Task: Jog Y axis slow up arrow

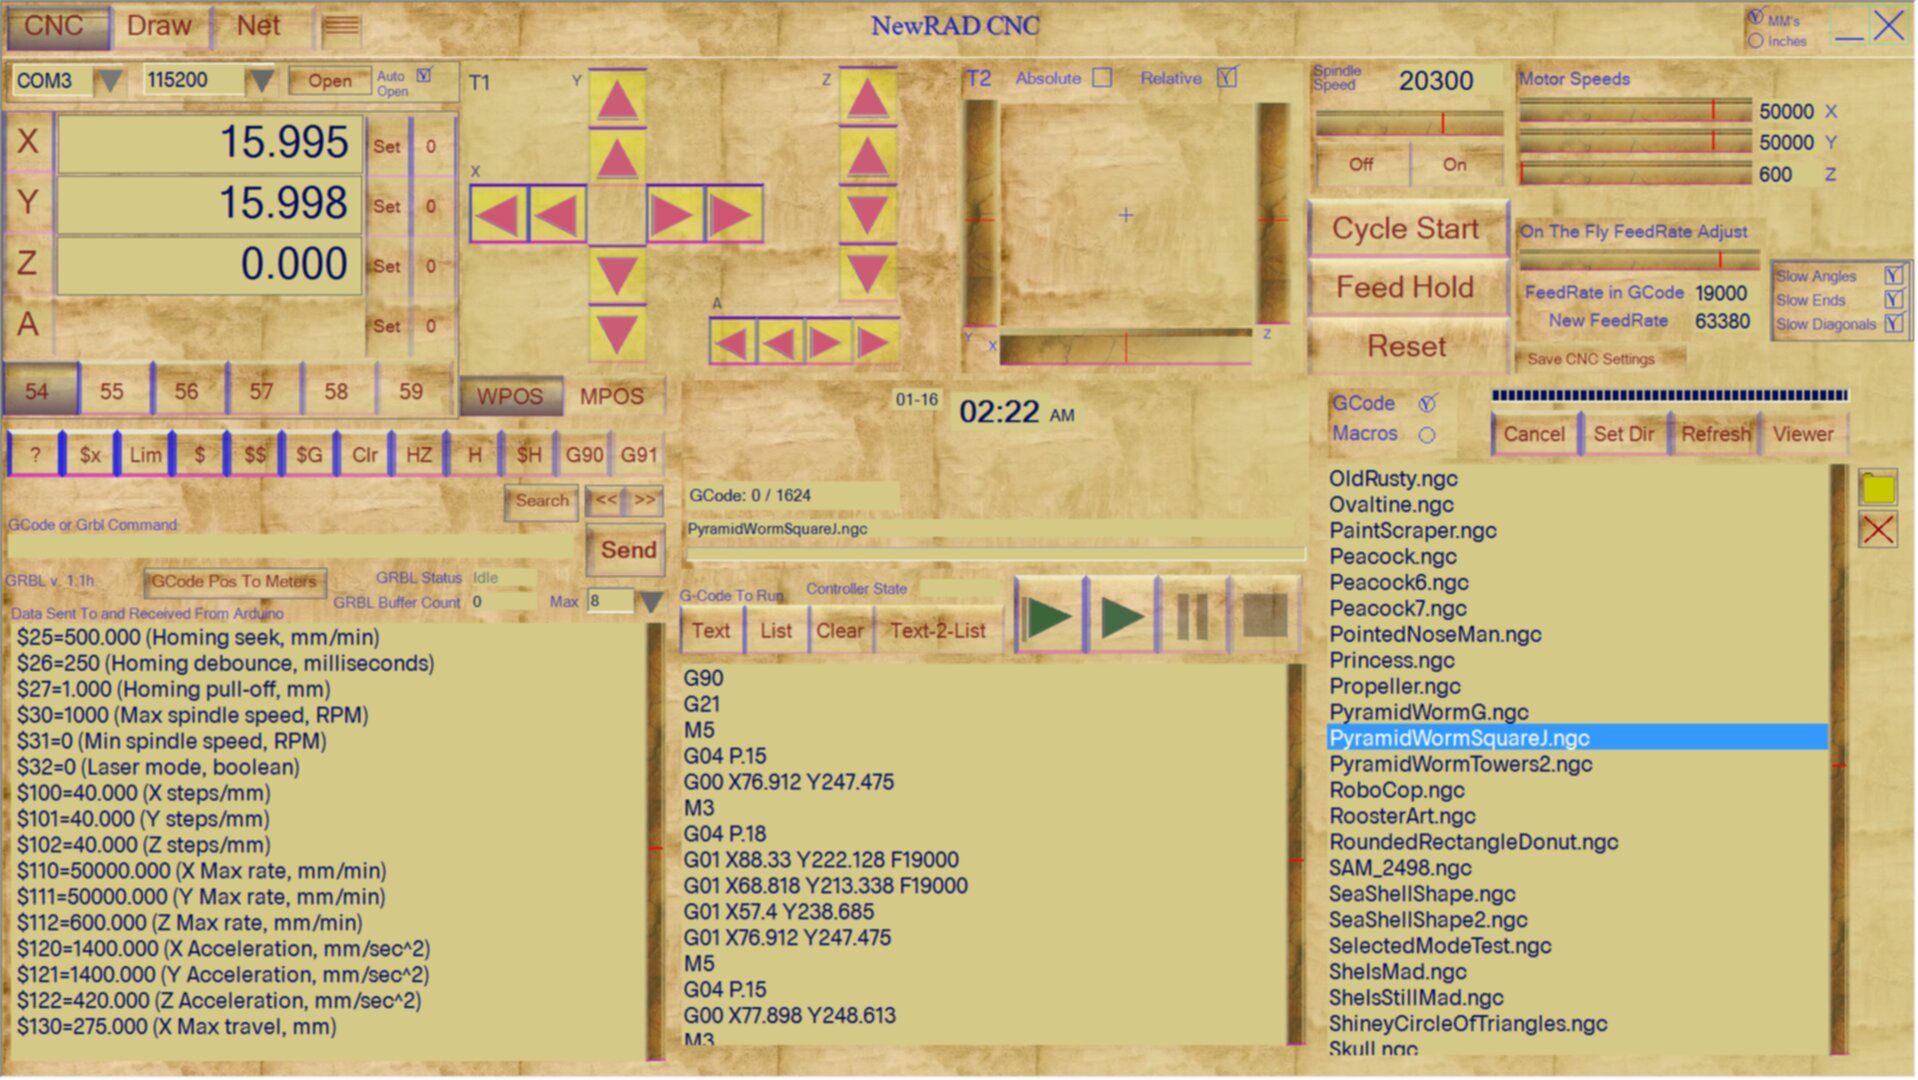Action: pyautogui.click(x=617, y=158)
